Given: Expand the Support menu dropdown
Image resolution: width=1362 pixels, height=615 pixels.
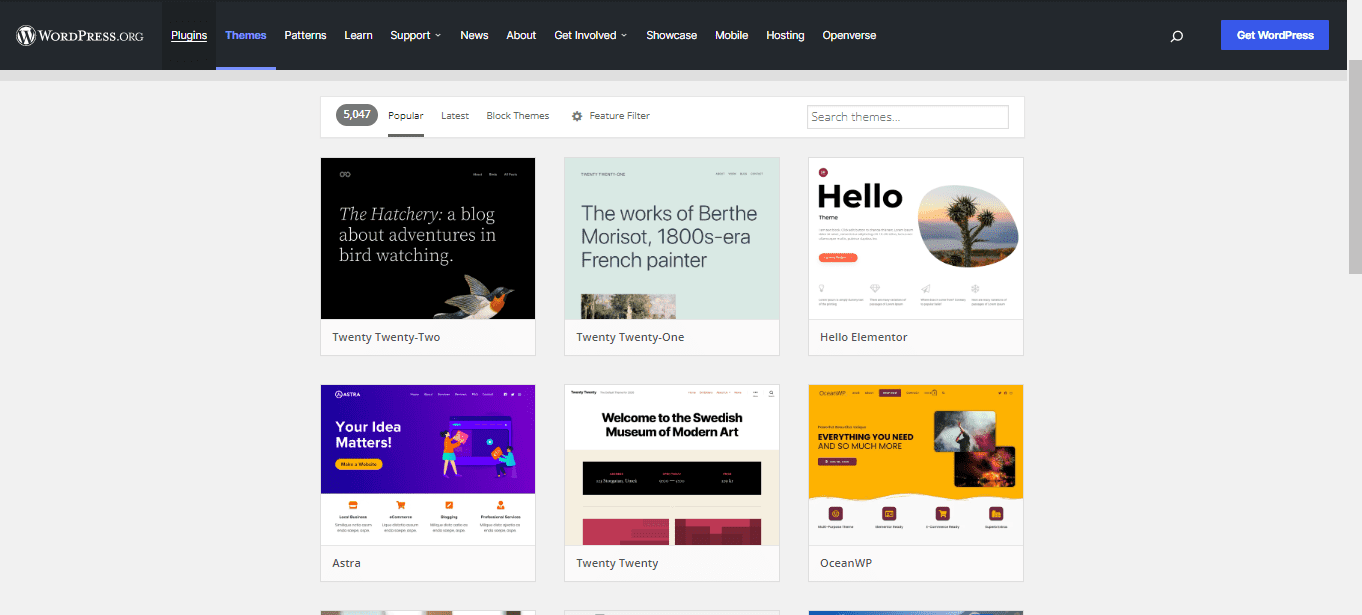Looking at the screenshot, I should point(416,35).
